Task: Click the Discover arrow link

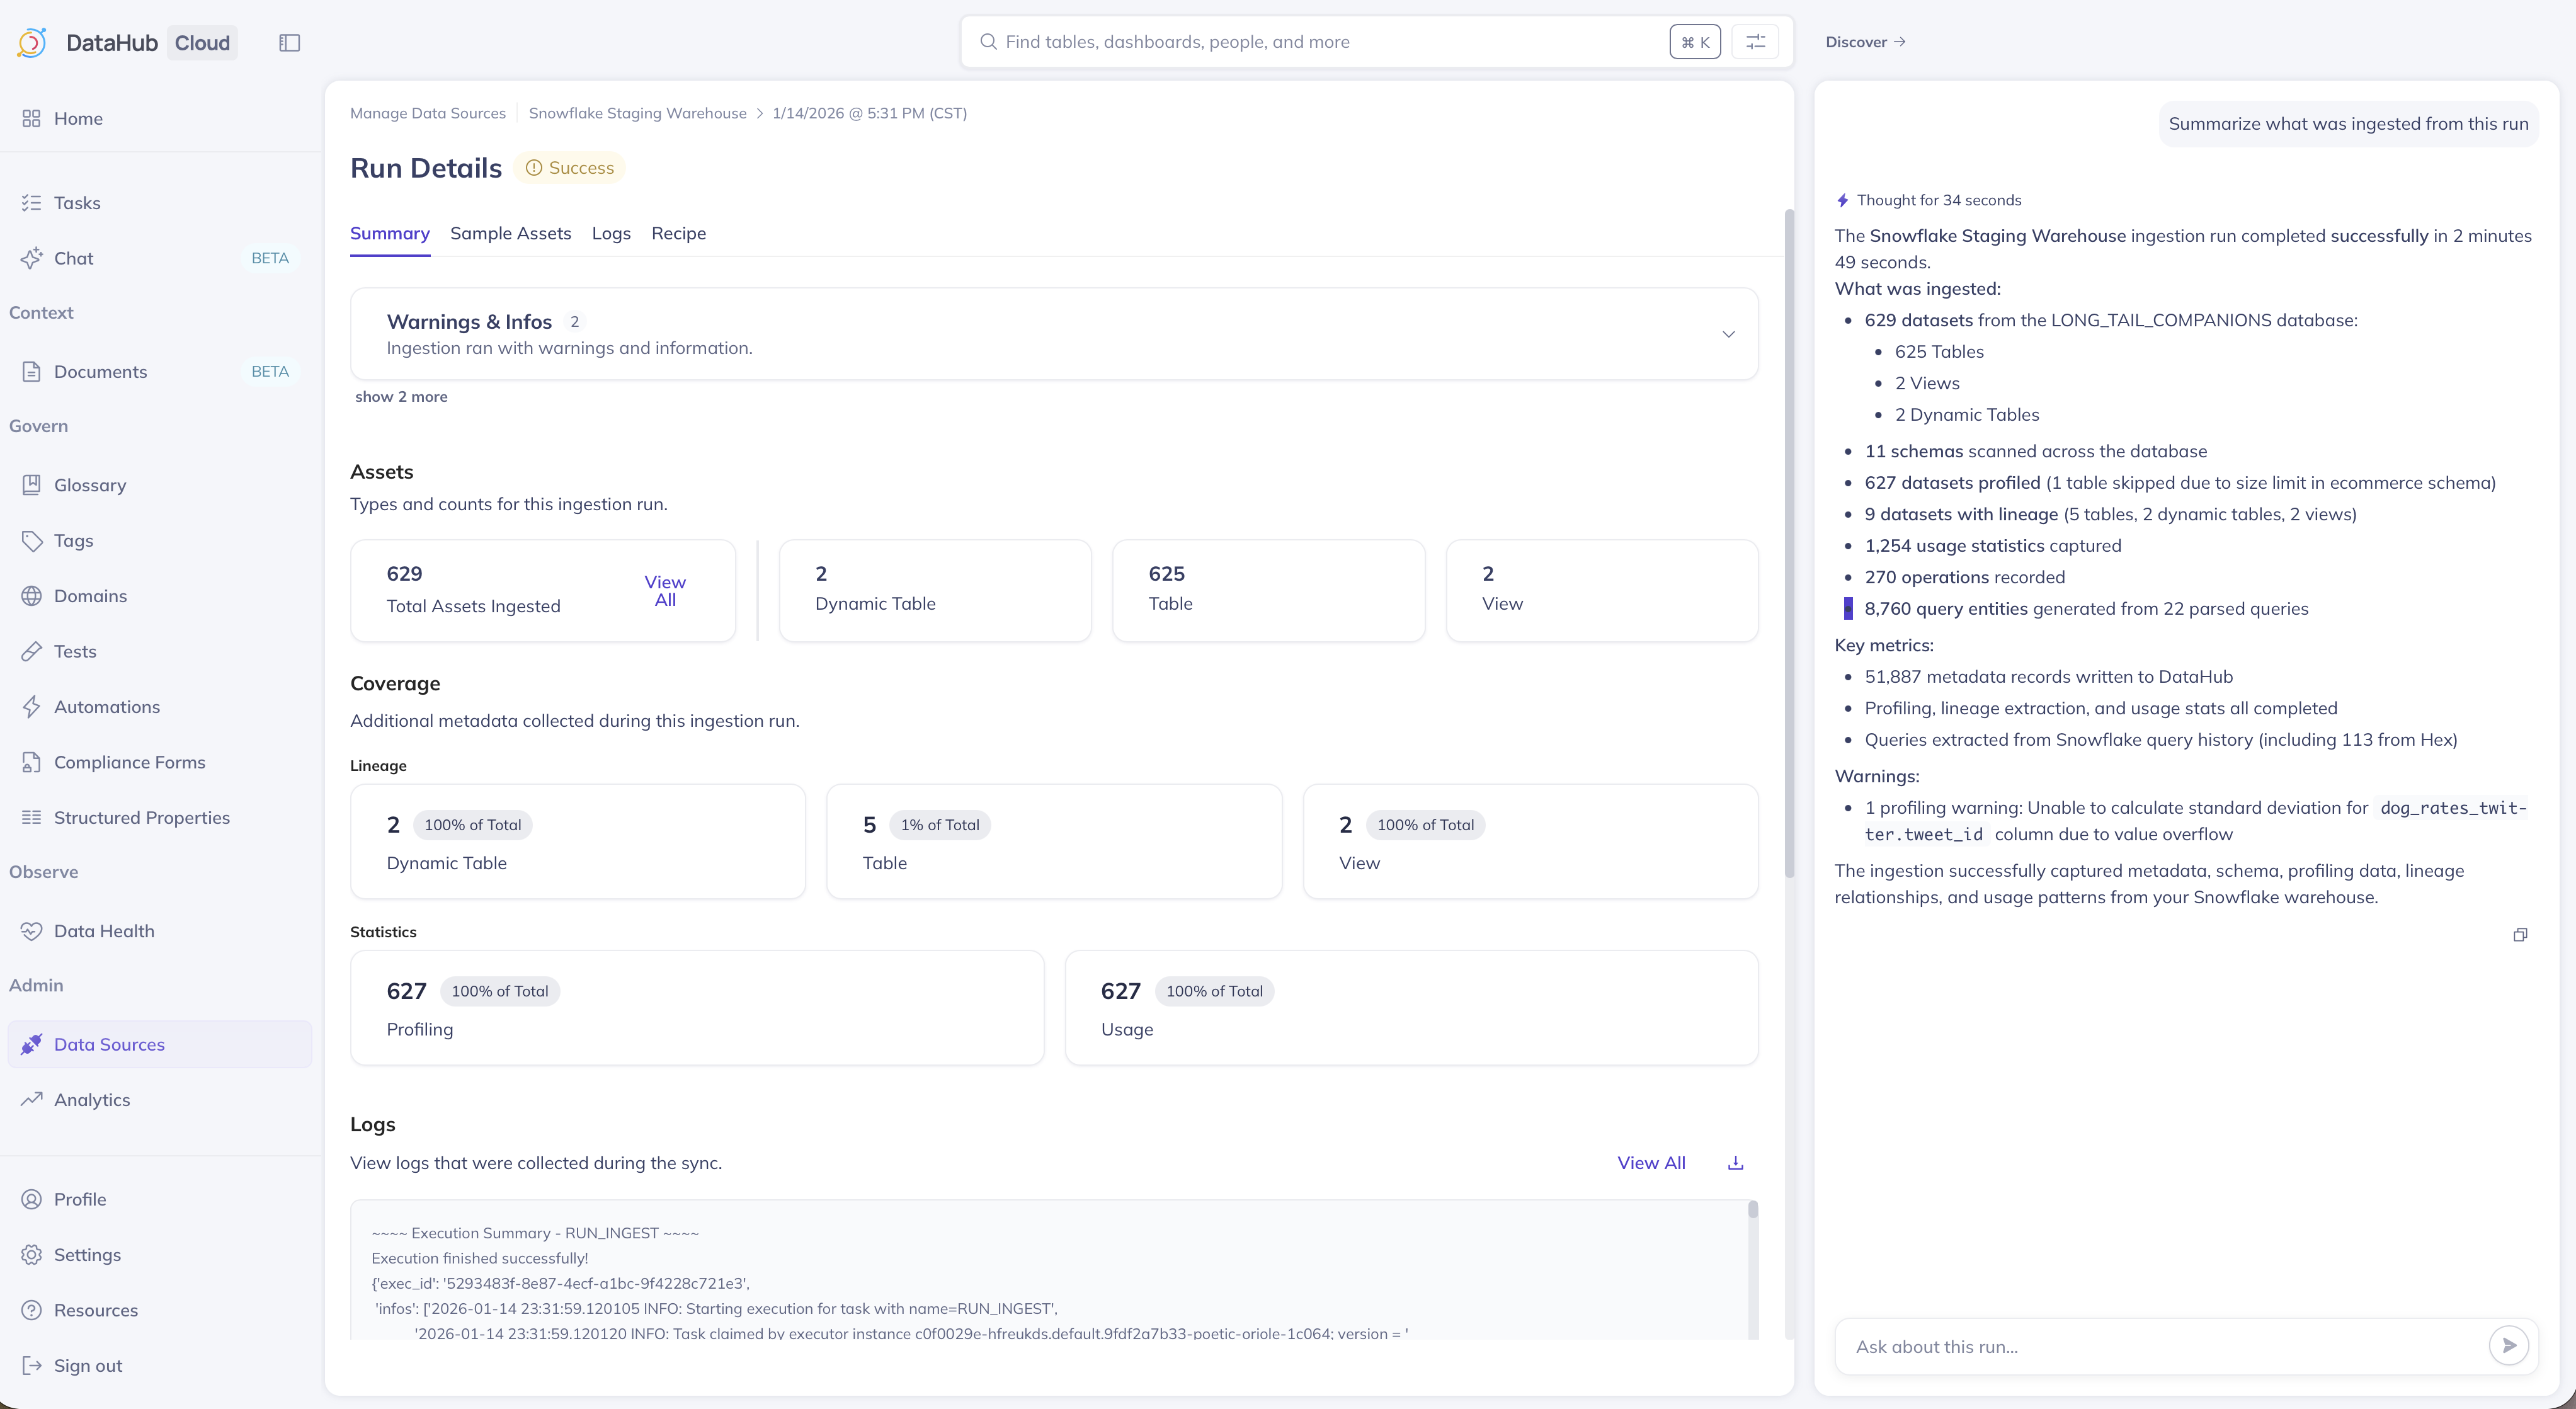Action: tap(1865, 42)
